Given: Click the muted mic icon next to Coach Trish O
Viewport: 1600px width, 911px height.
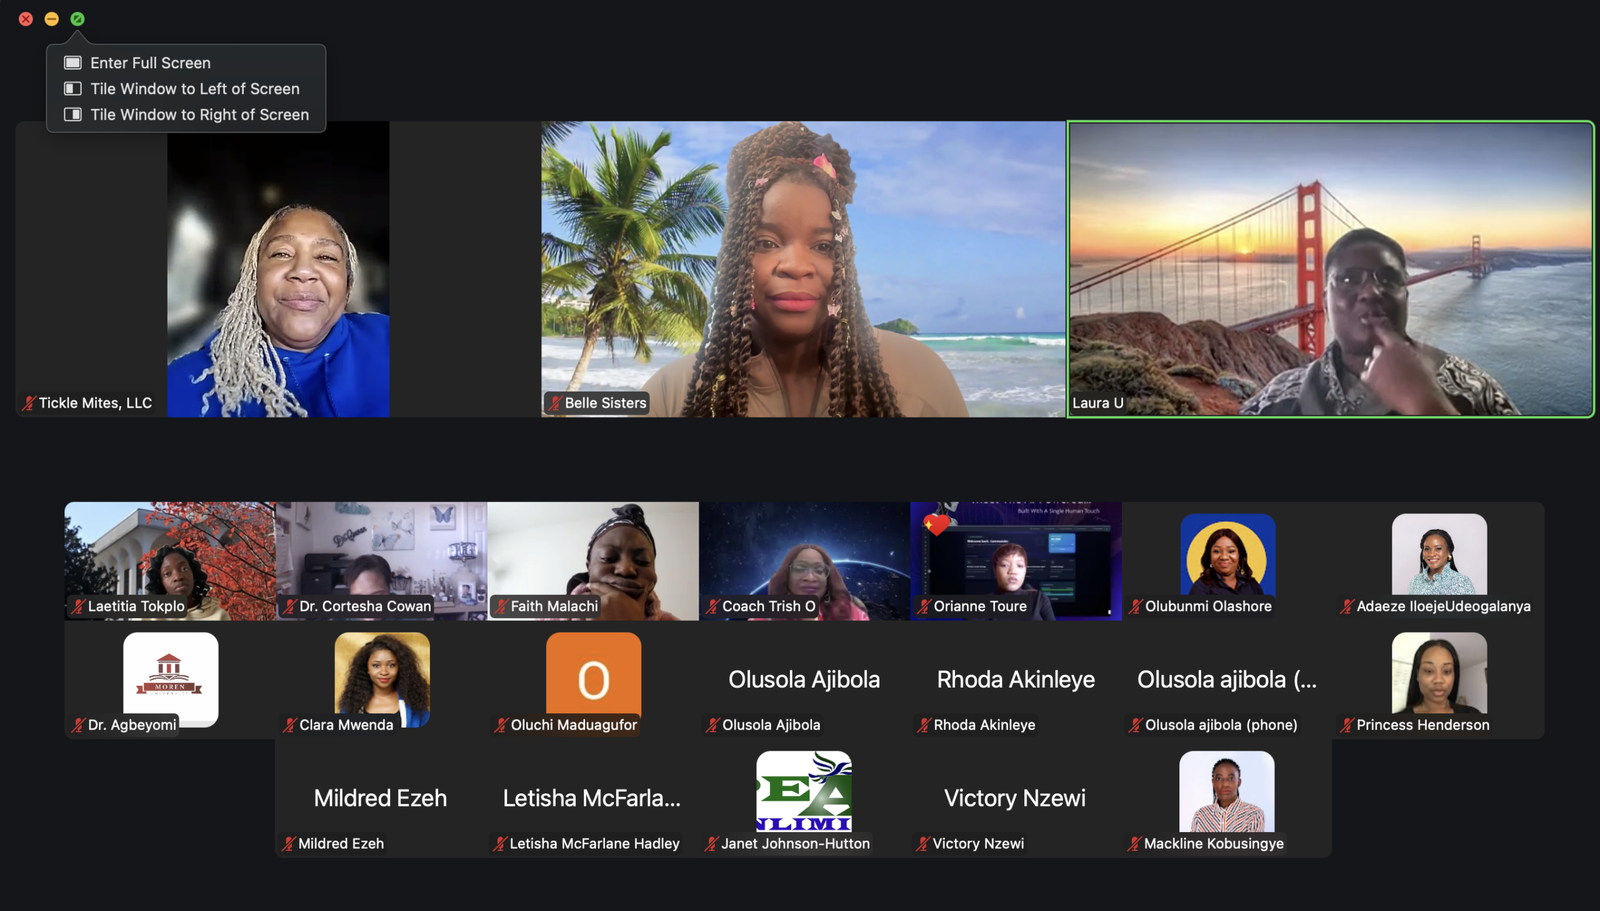Looking at the screenshot, I should [x=712, y=606].
